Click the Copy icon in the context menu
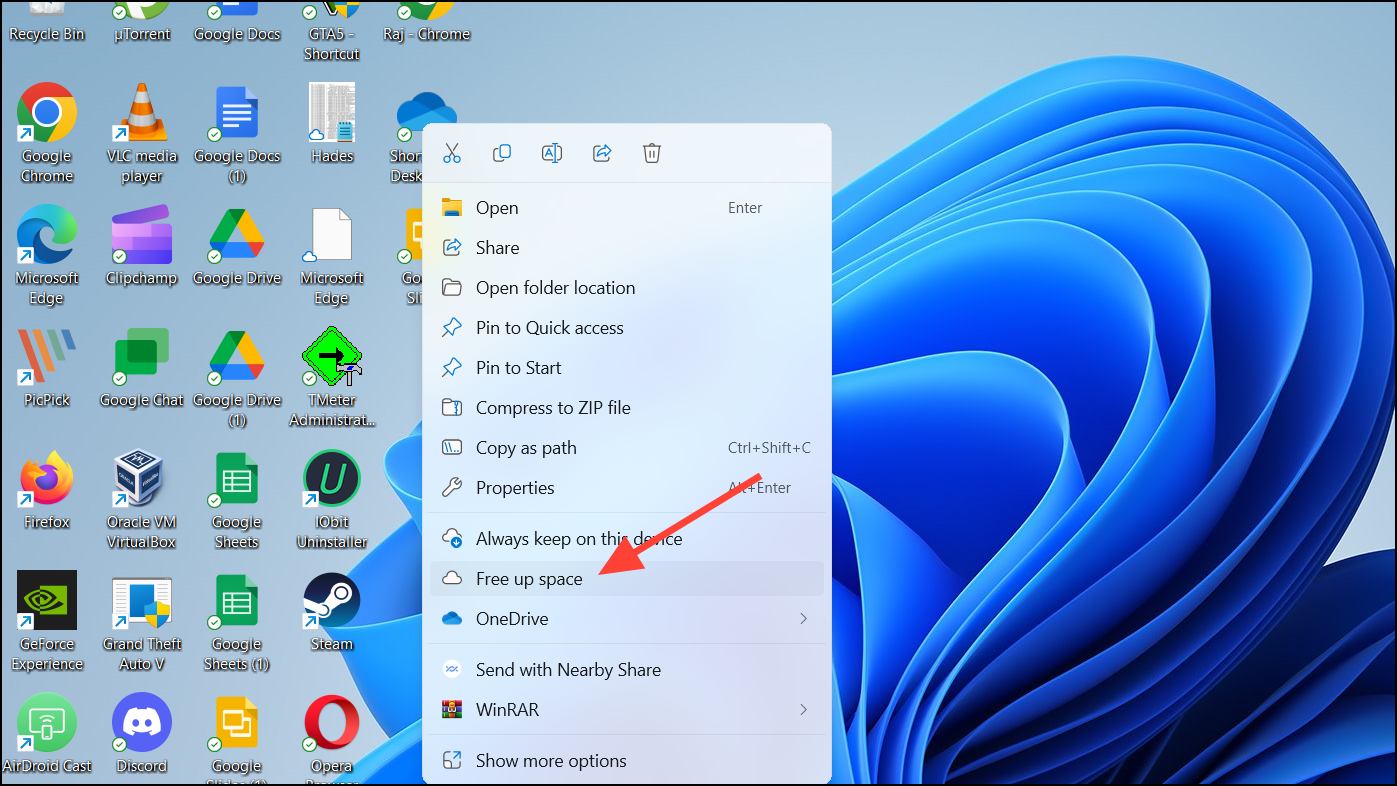The width and height of the screenshot is (1397, 786). point(501,152)
